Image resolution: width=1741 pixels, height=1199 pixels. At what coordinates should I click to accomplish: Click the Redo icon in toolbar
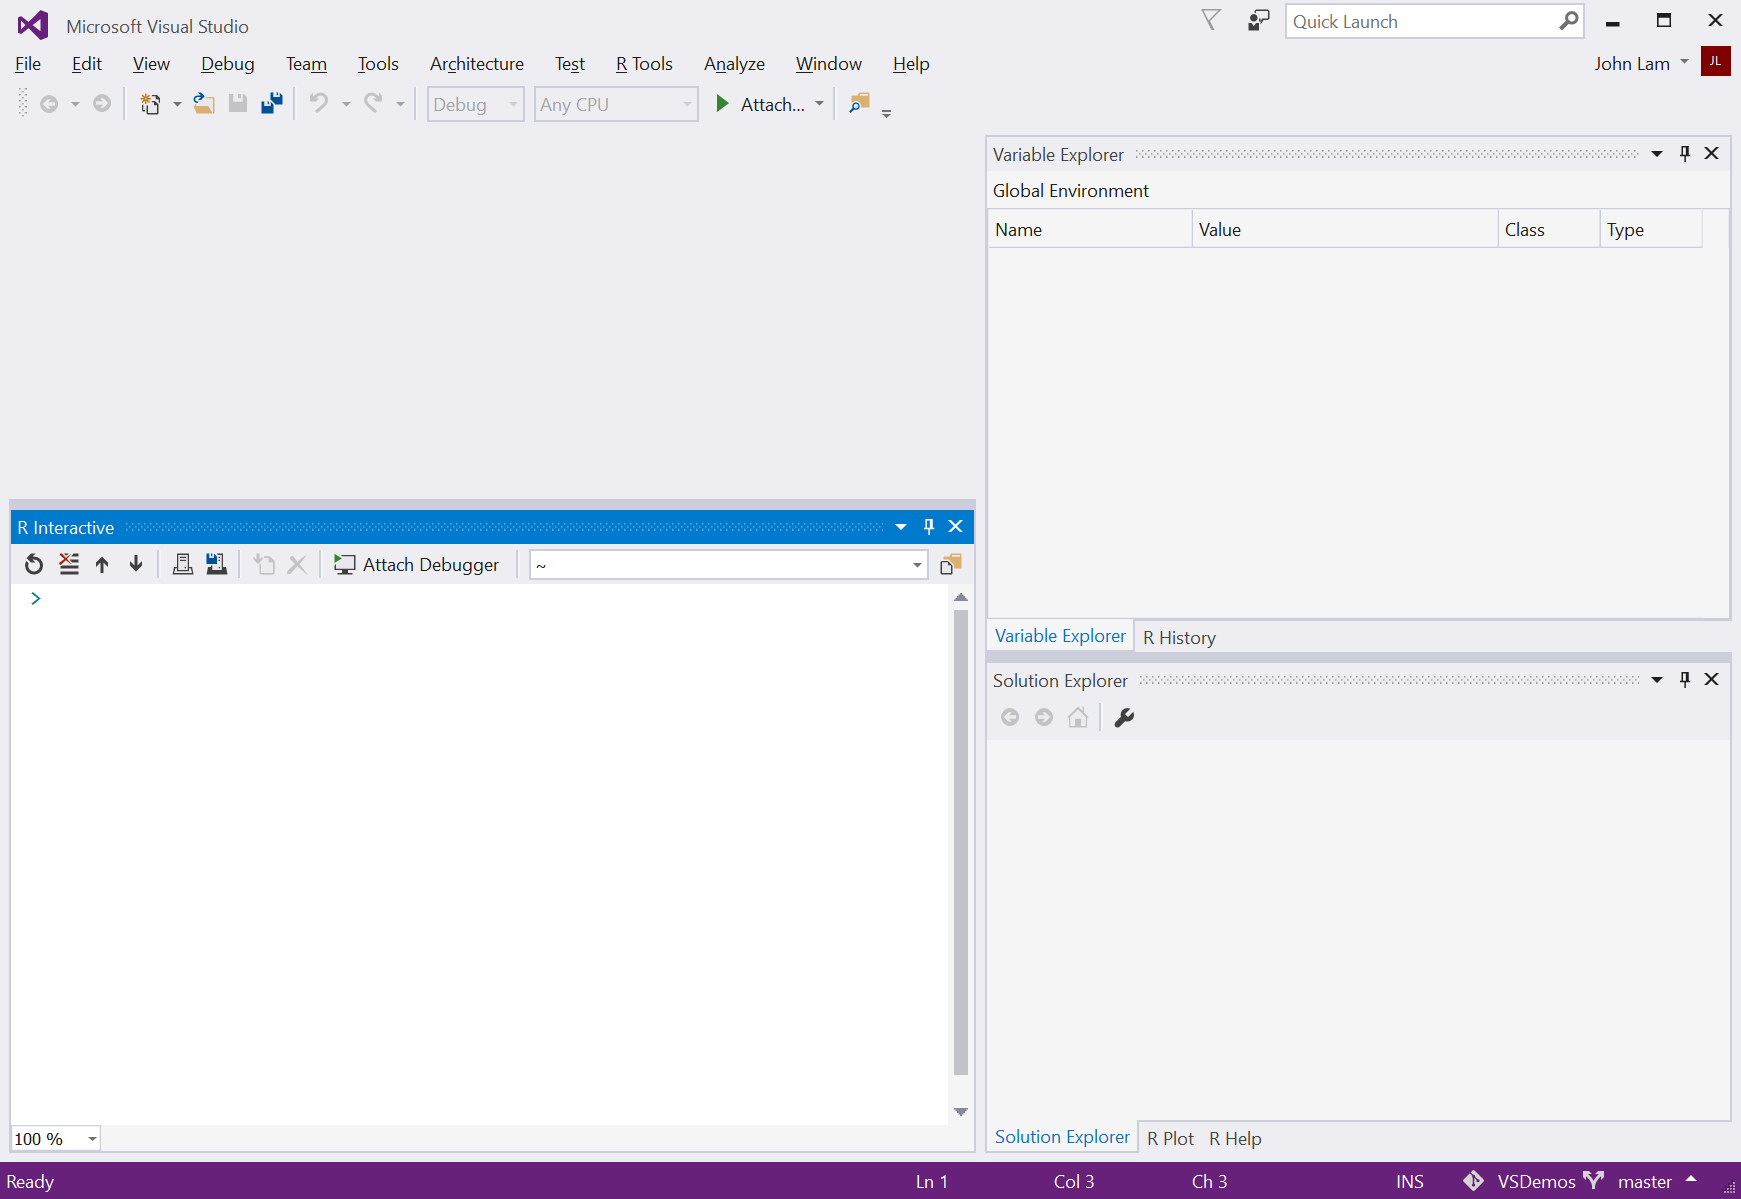[x=373, y=103]
